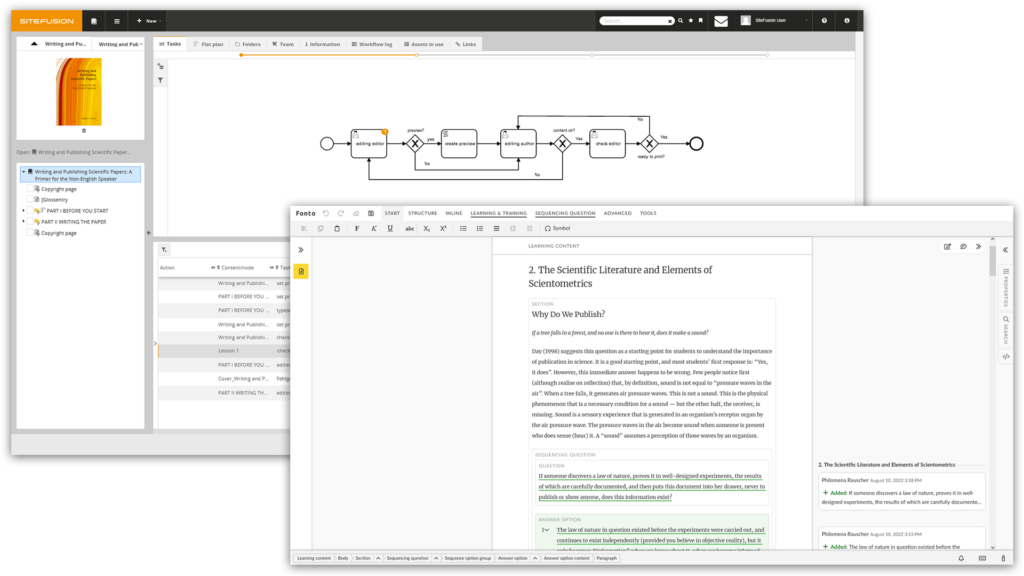Insert a bulleted list in Fonto
Screen dimensions: 1024x576
click(463, 229)
